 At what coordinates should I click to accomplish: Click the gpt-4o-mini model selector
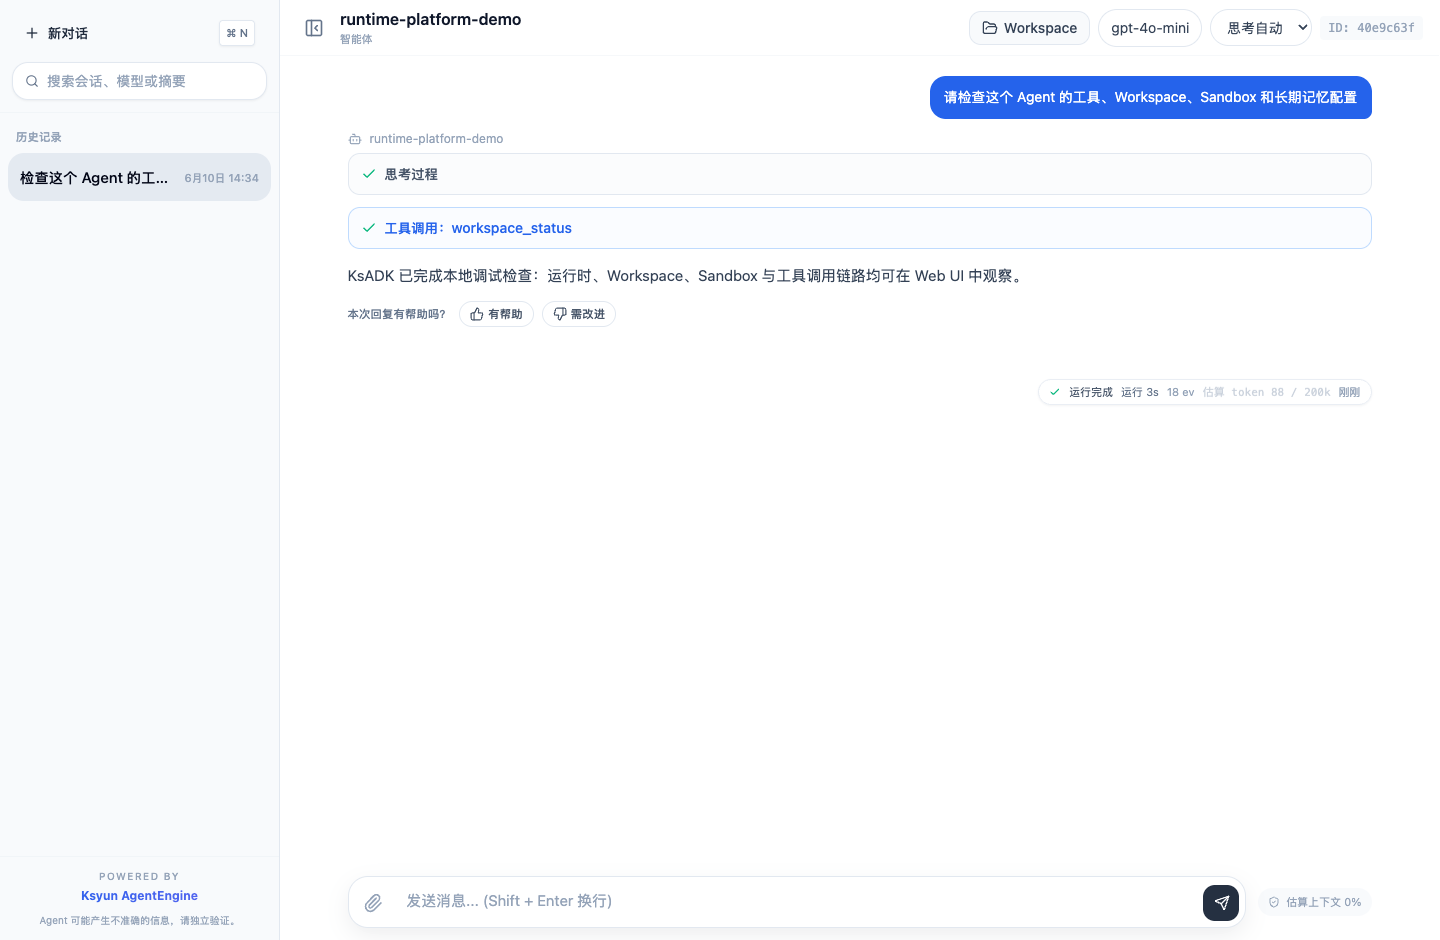[1150, 28]
